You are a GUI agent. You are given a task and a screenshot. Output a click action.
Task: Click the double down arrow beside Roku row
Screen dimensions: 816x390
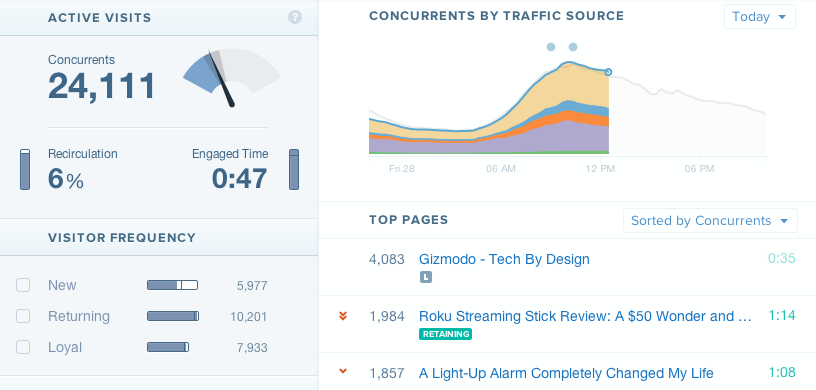coord(342,316)
